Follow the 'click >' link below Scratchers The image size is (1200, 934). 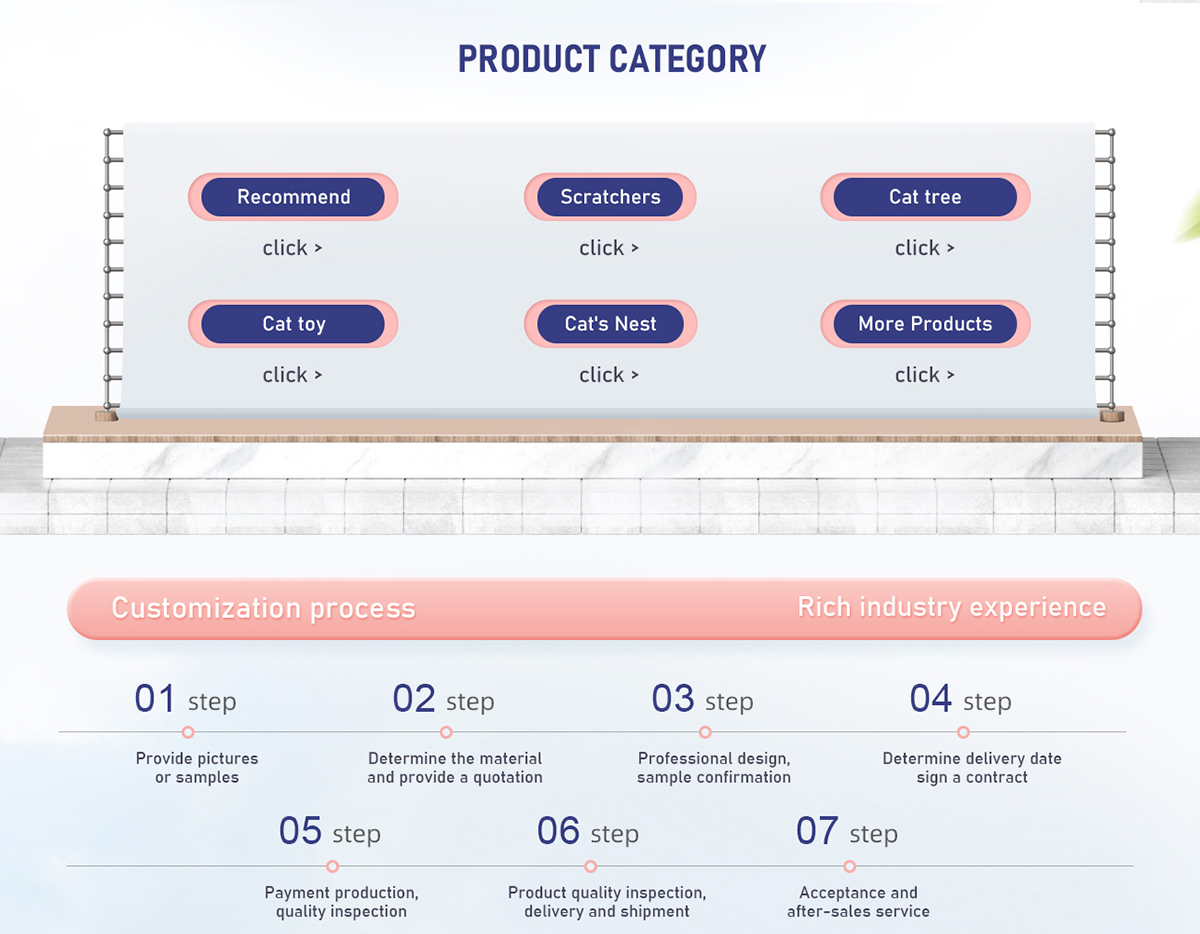[609, 248]
